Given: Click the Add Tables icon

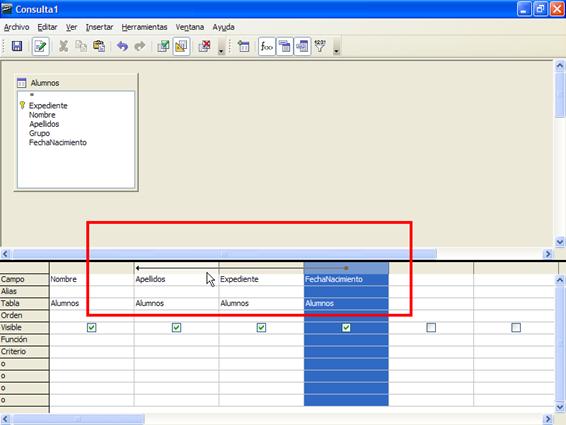Looking at the screenshot, I should pyautogui.click(x=244, y=46).
